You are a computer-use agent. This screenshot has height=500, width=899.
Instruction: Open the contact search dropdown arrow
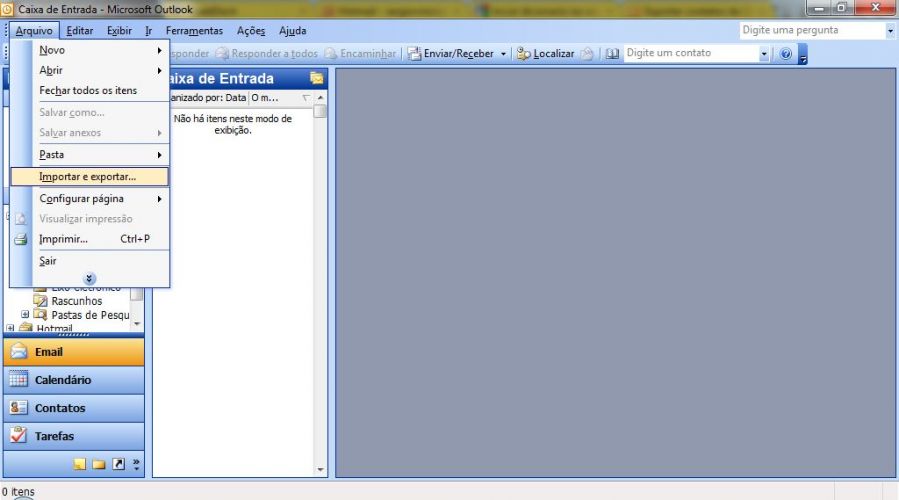click(x=764, y=53)
